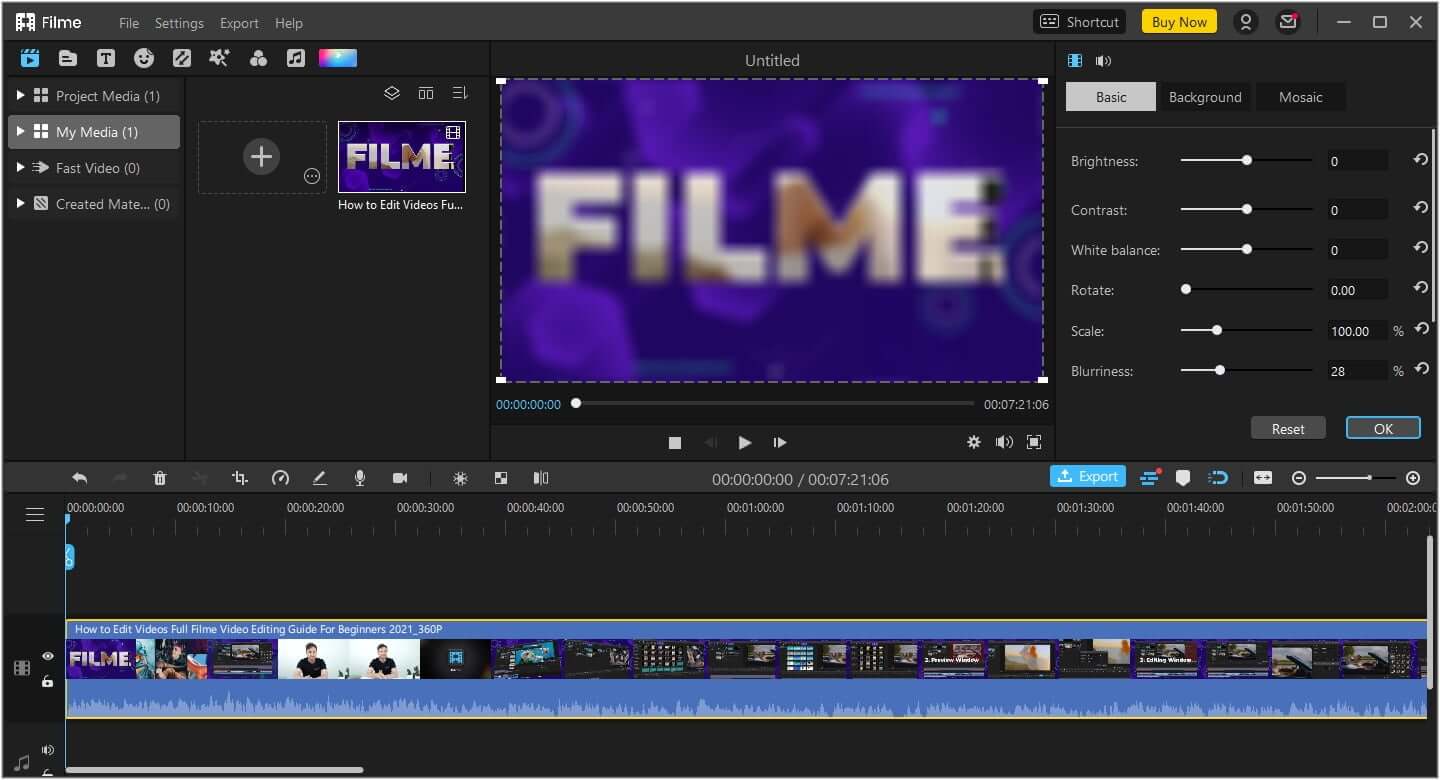Fit timeline to window with arrows icon
1440x780 pixels.
1263,478
